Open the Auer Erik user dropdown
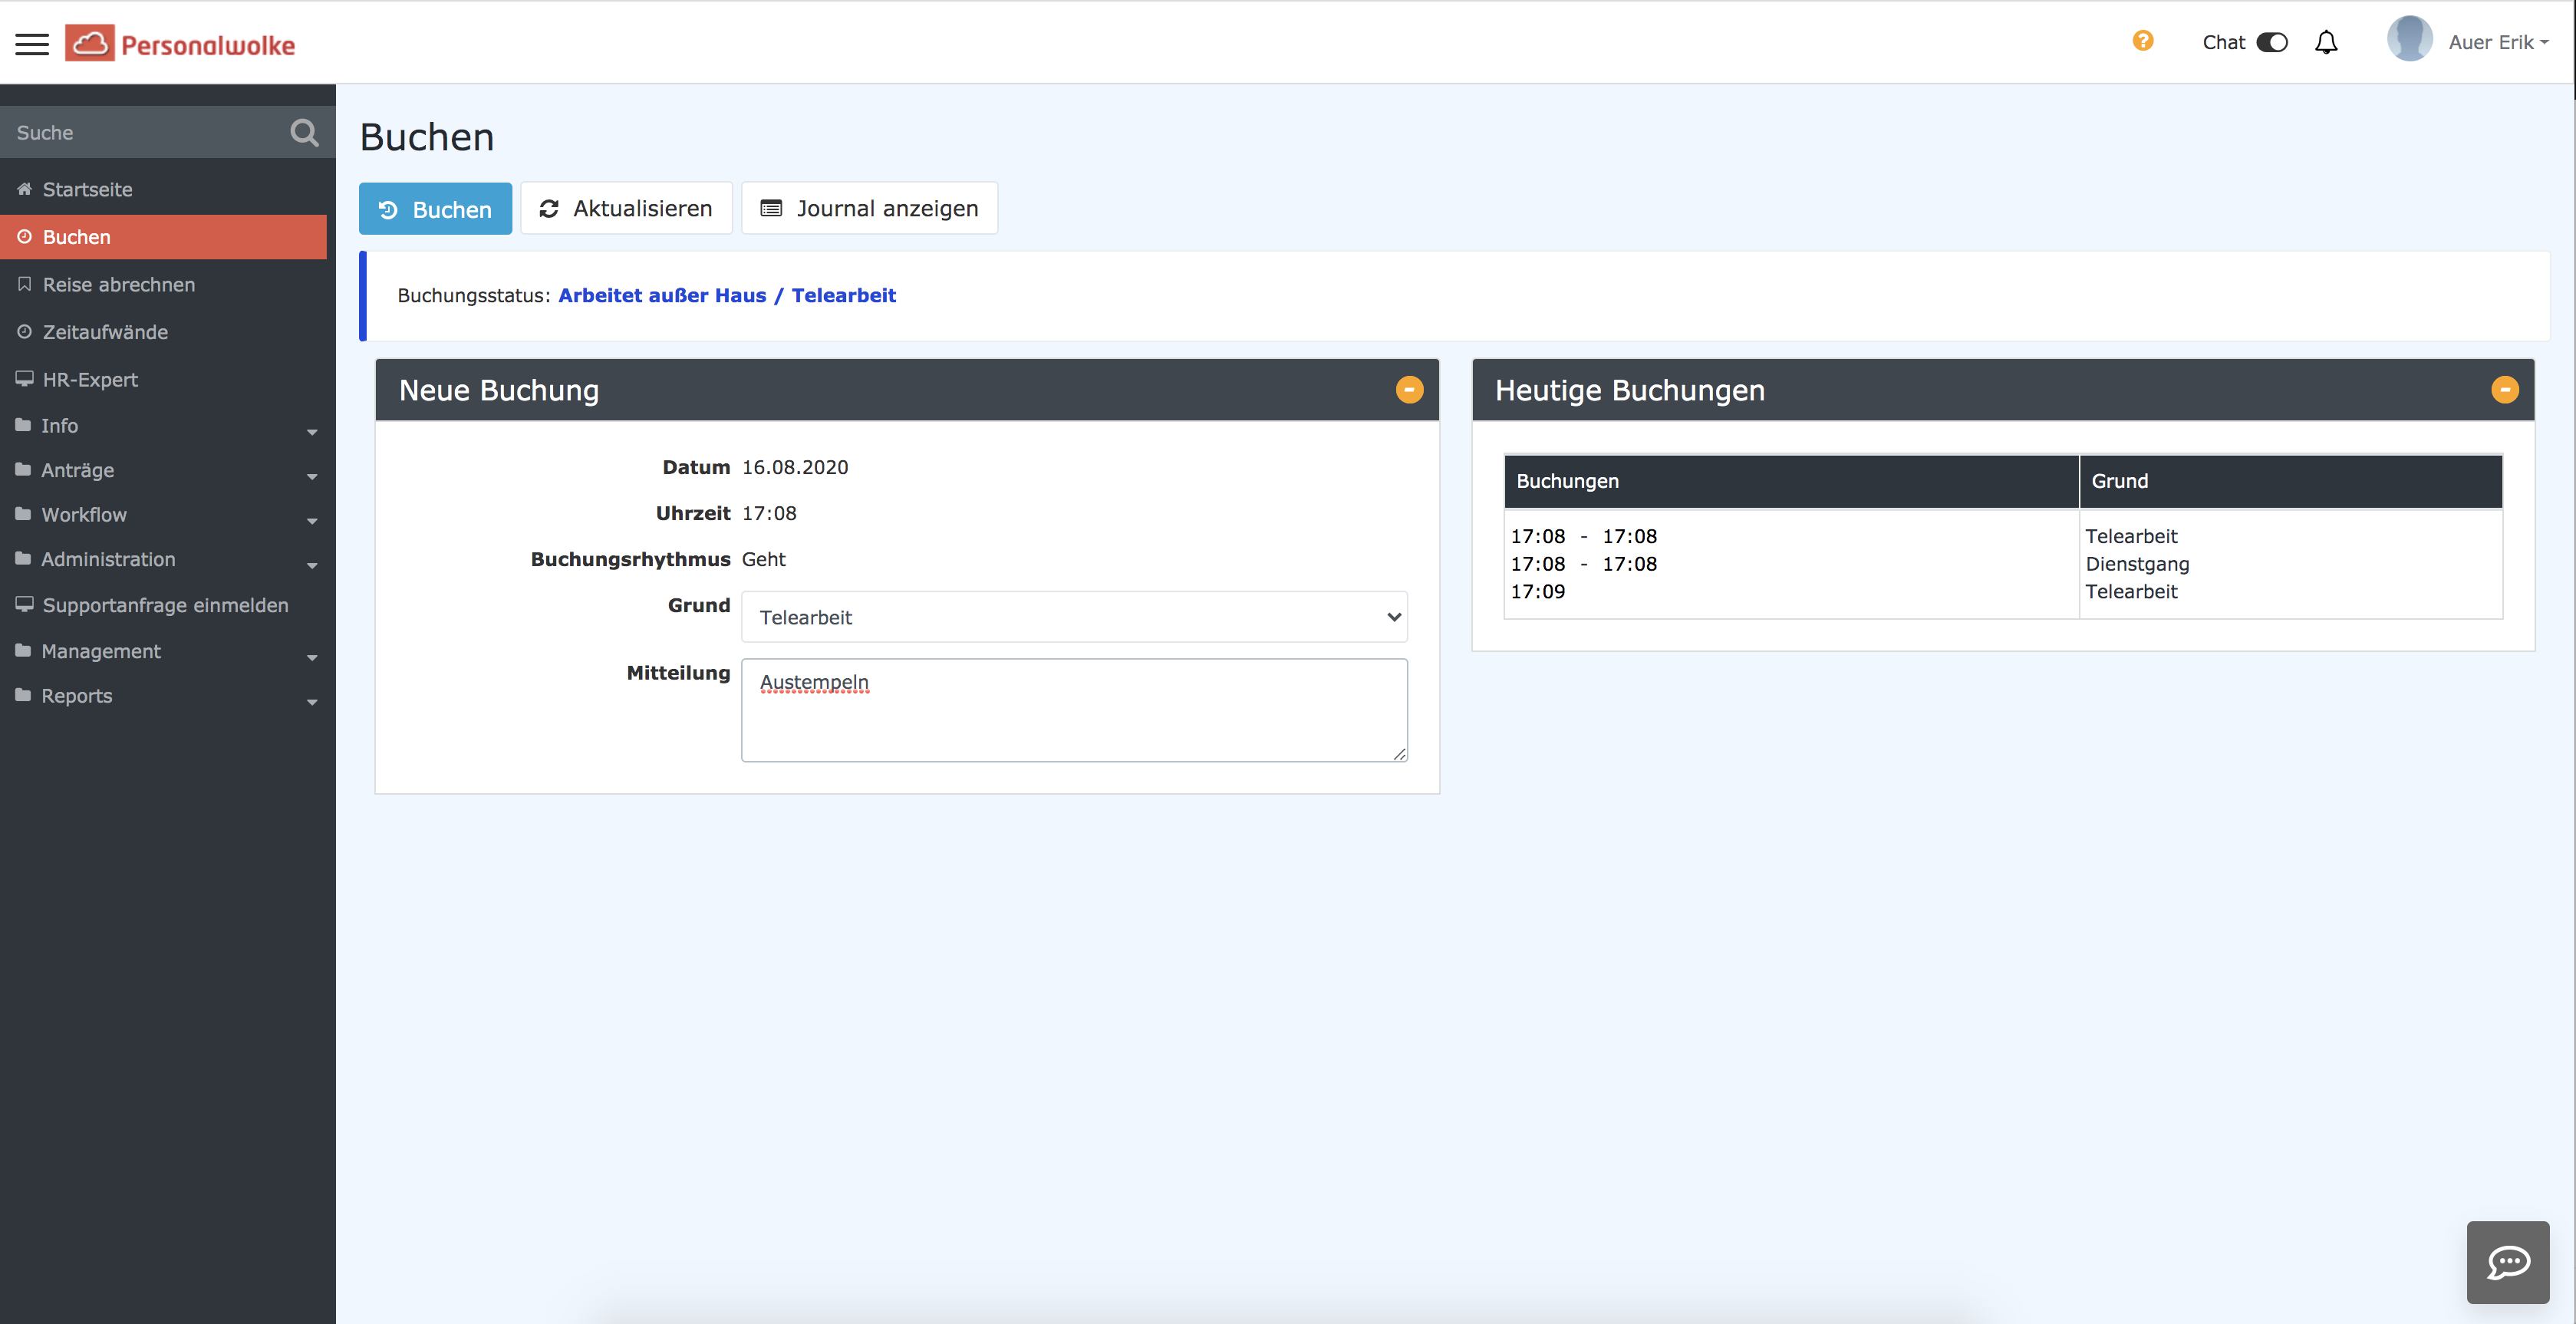Image resolution: width=2576 pixels, height=1324 pixels. coord(2498,42)
